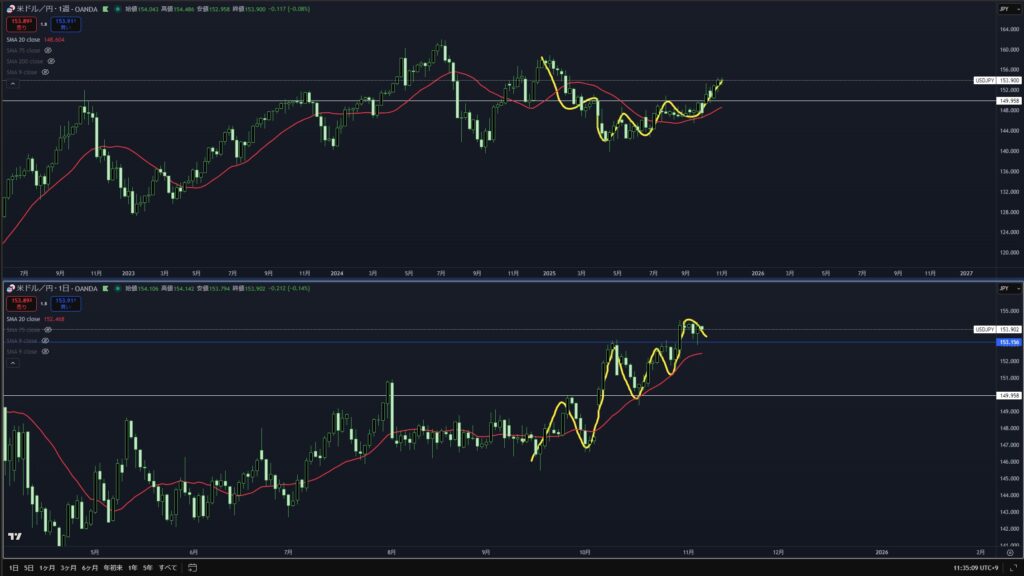
Task: Show the SMA 75 indicator on the weekly chart
Action: click(x=47, y=50)
